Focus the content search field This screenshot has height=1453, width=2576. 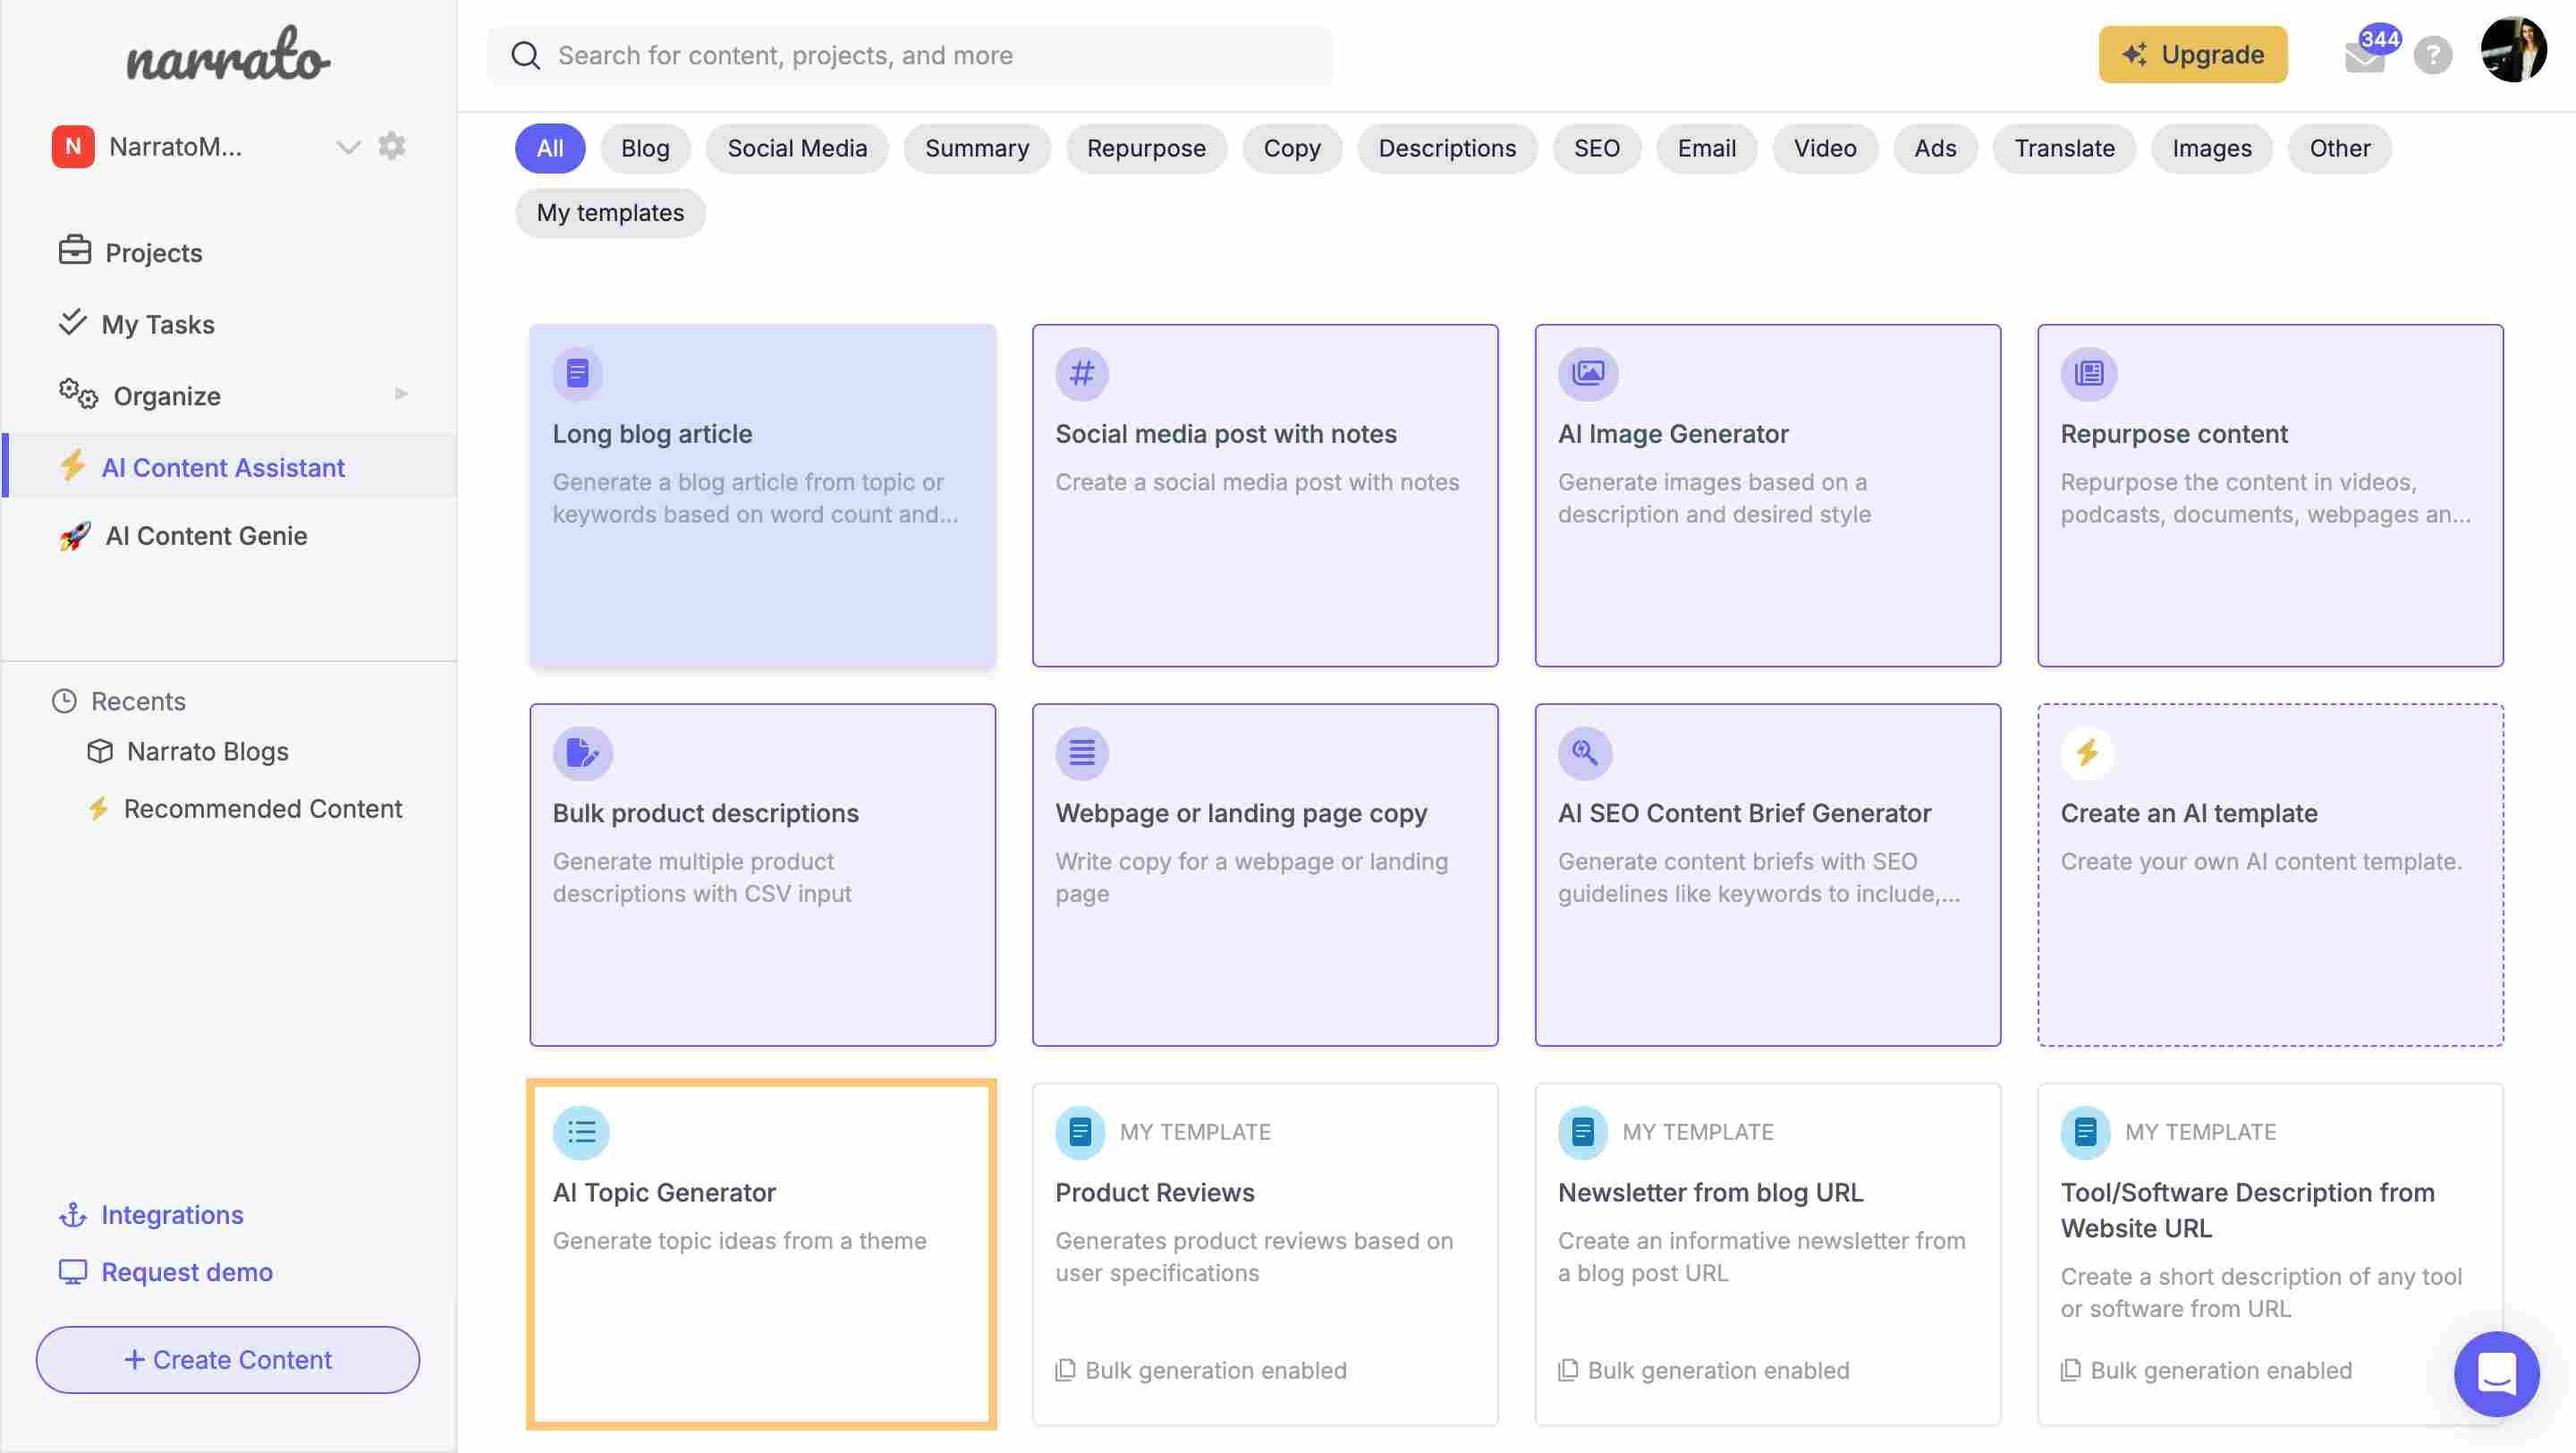coord(910,55)
